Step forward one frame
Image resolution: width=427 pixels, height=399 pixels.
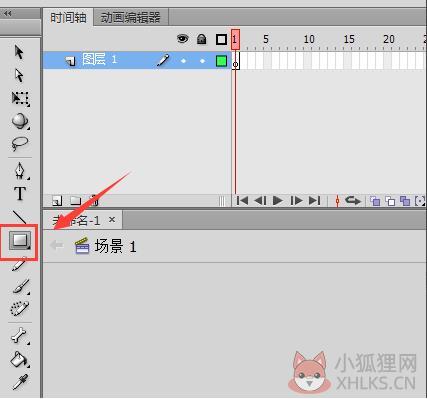pos(296,201)
